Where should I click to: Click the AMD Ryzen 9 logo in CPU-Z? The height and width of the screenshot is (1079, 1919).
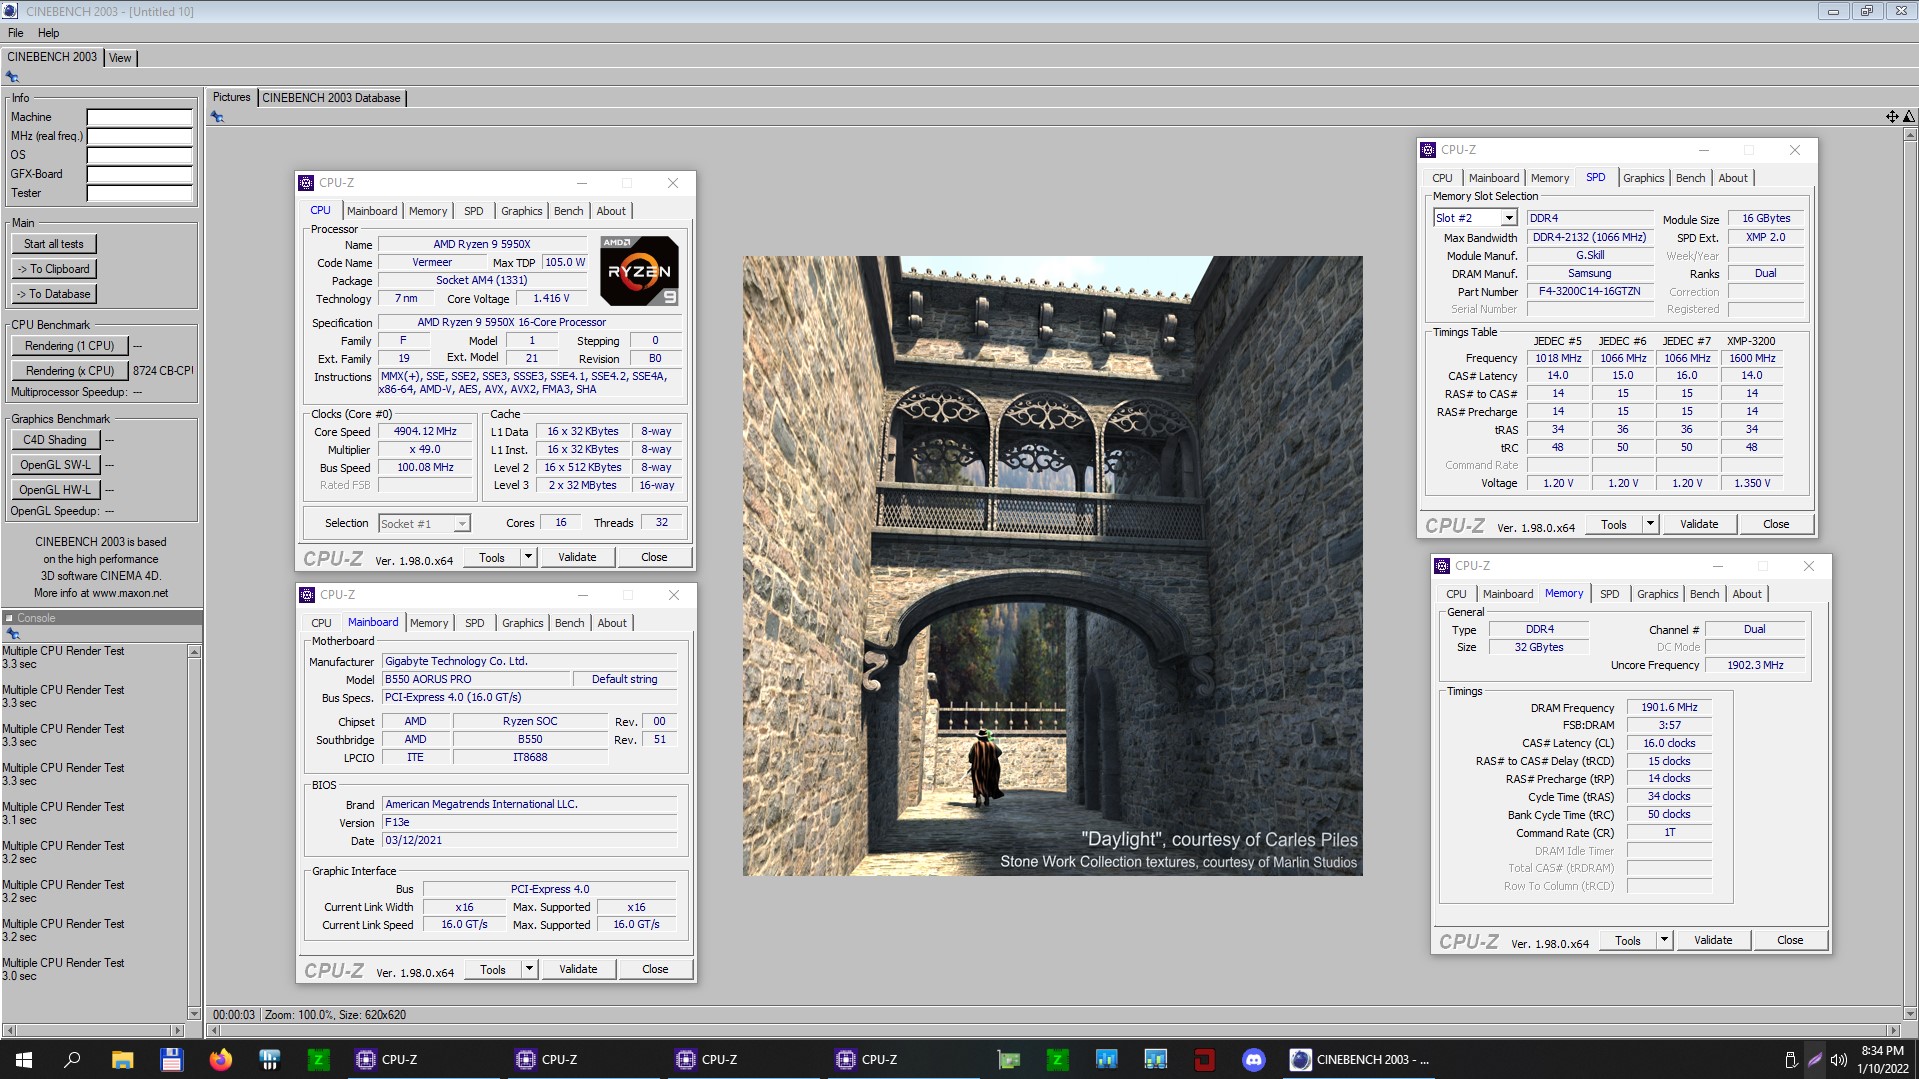coord(639,271)
